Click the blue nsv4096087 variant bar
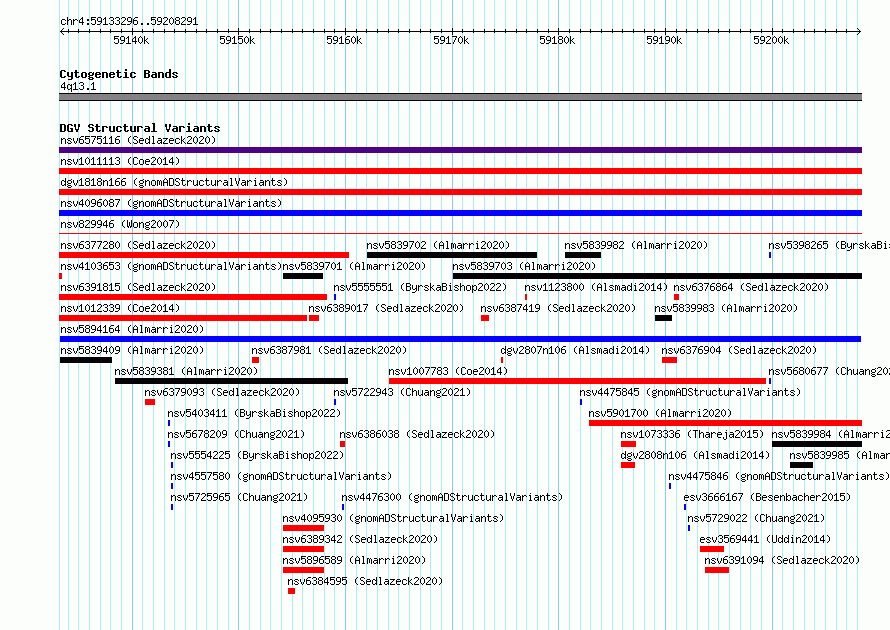Viewport: 890px width, 630px height. [460, 213]
